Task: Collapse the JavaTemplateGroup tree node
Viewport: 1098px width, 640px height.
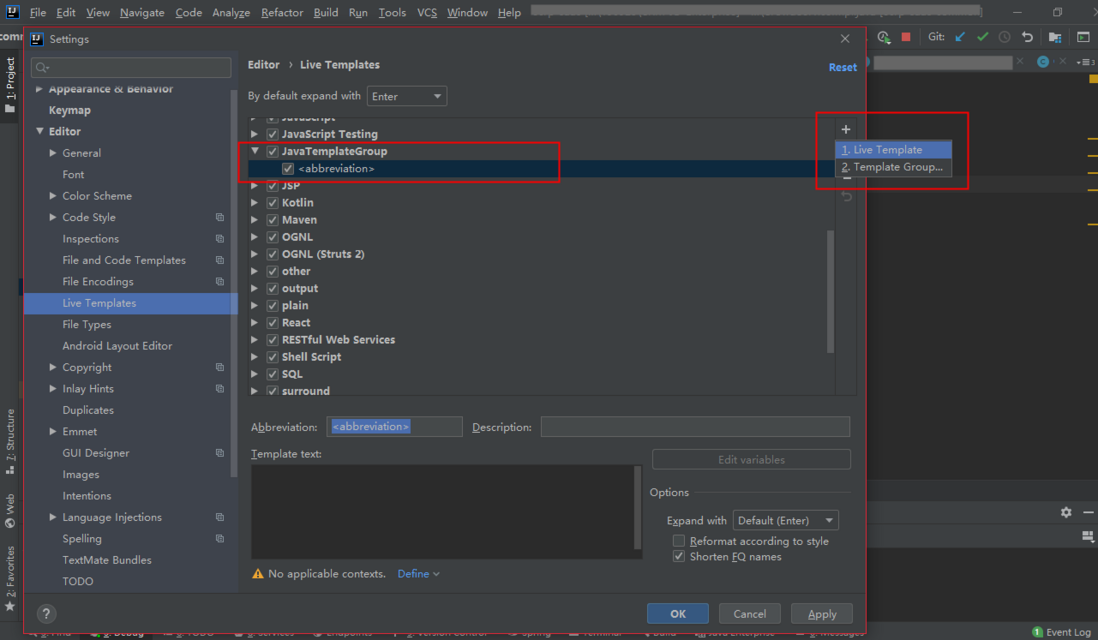Action: click(255, 151)
